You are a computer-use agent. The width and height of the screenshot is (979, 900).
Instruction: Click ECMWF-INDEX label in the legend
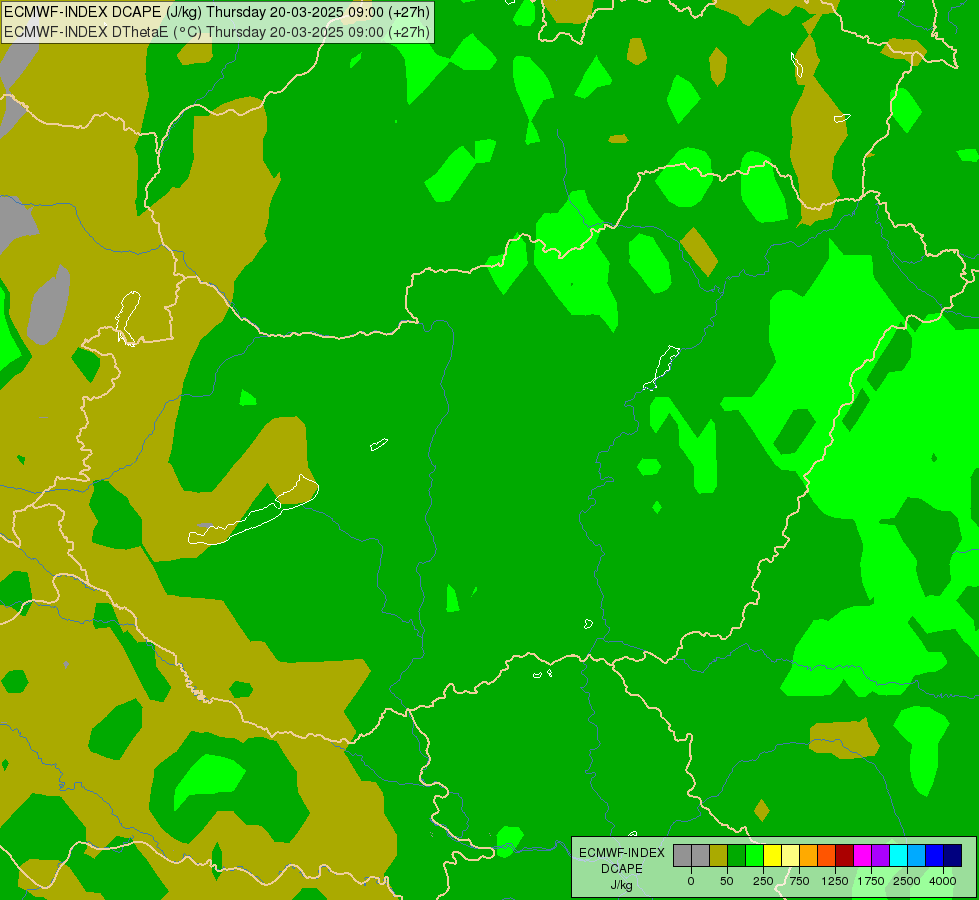(622, 853)
